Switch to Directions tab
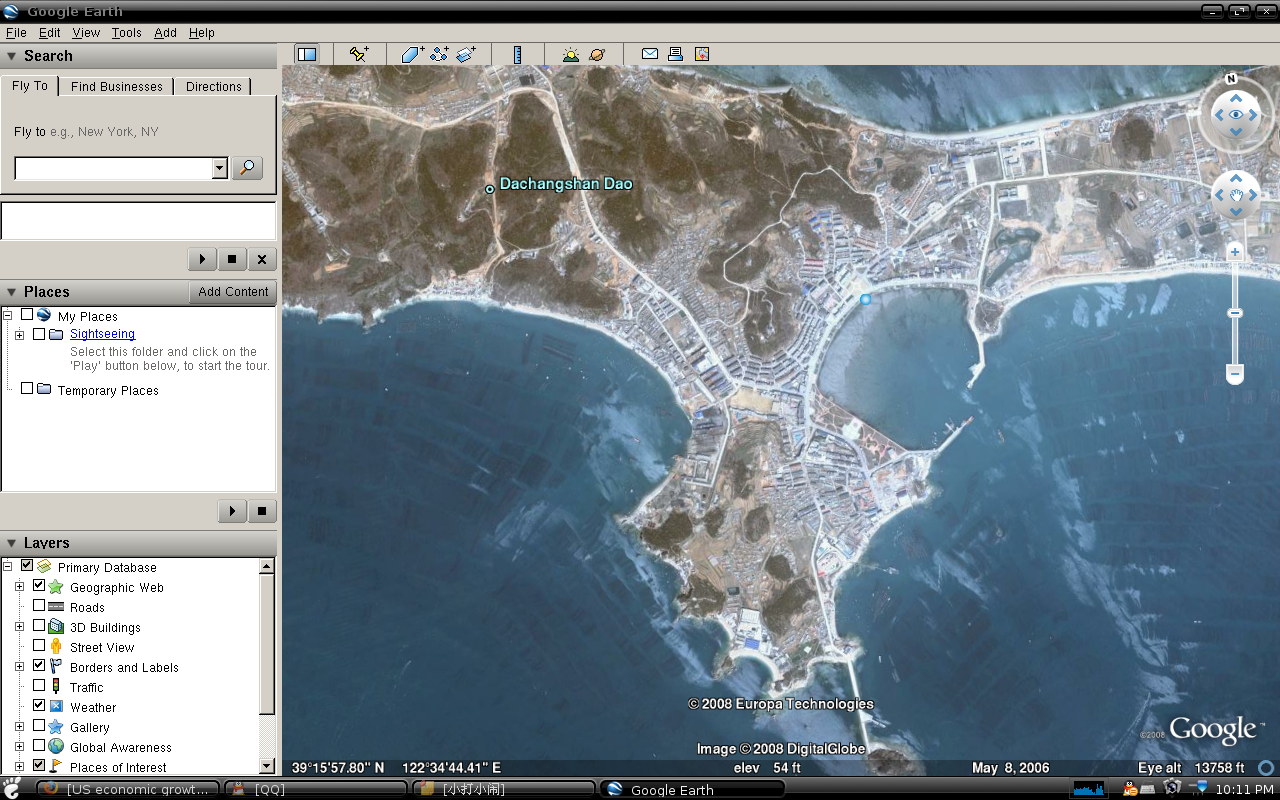The width and height of the screenshot is (1280, 800). [x=214, y=86]
